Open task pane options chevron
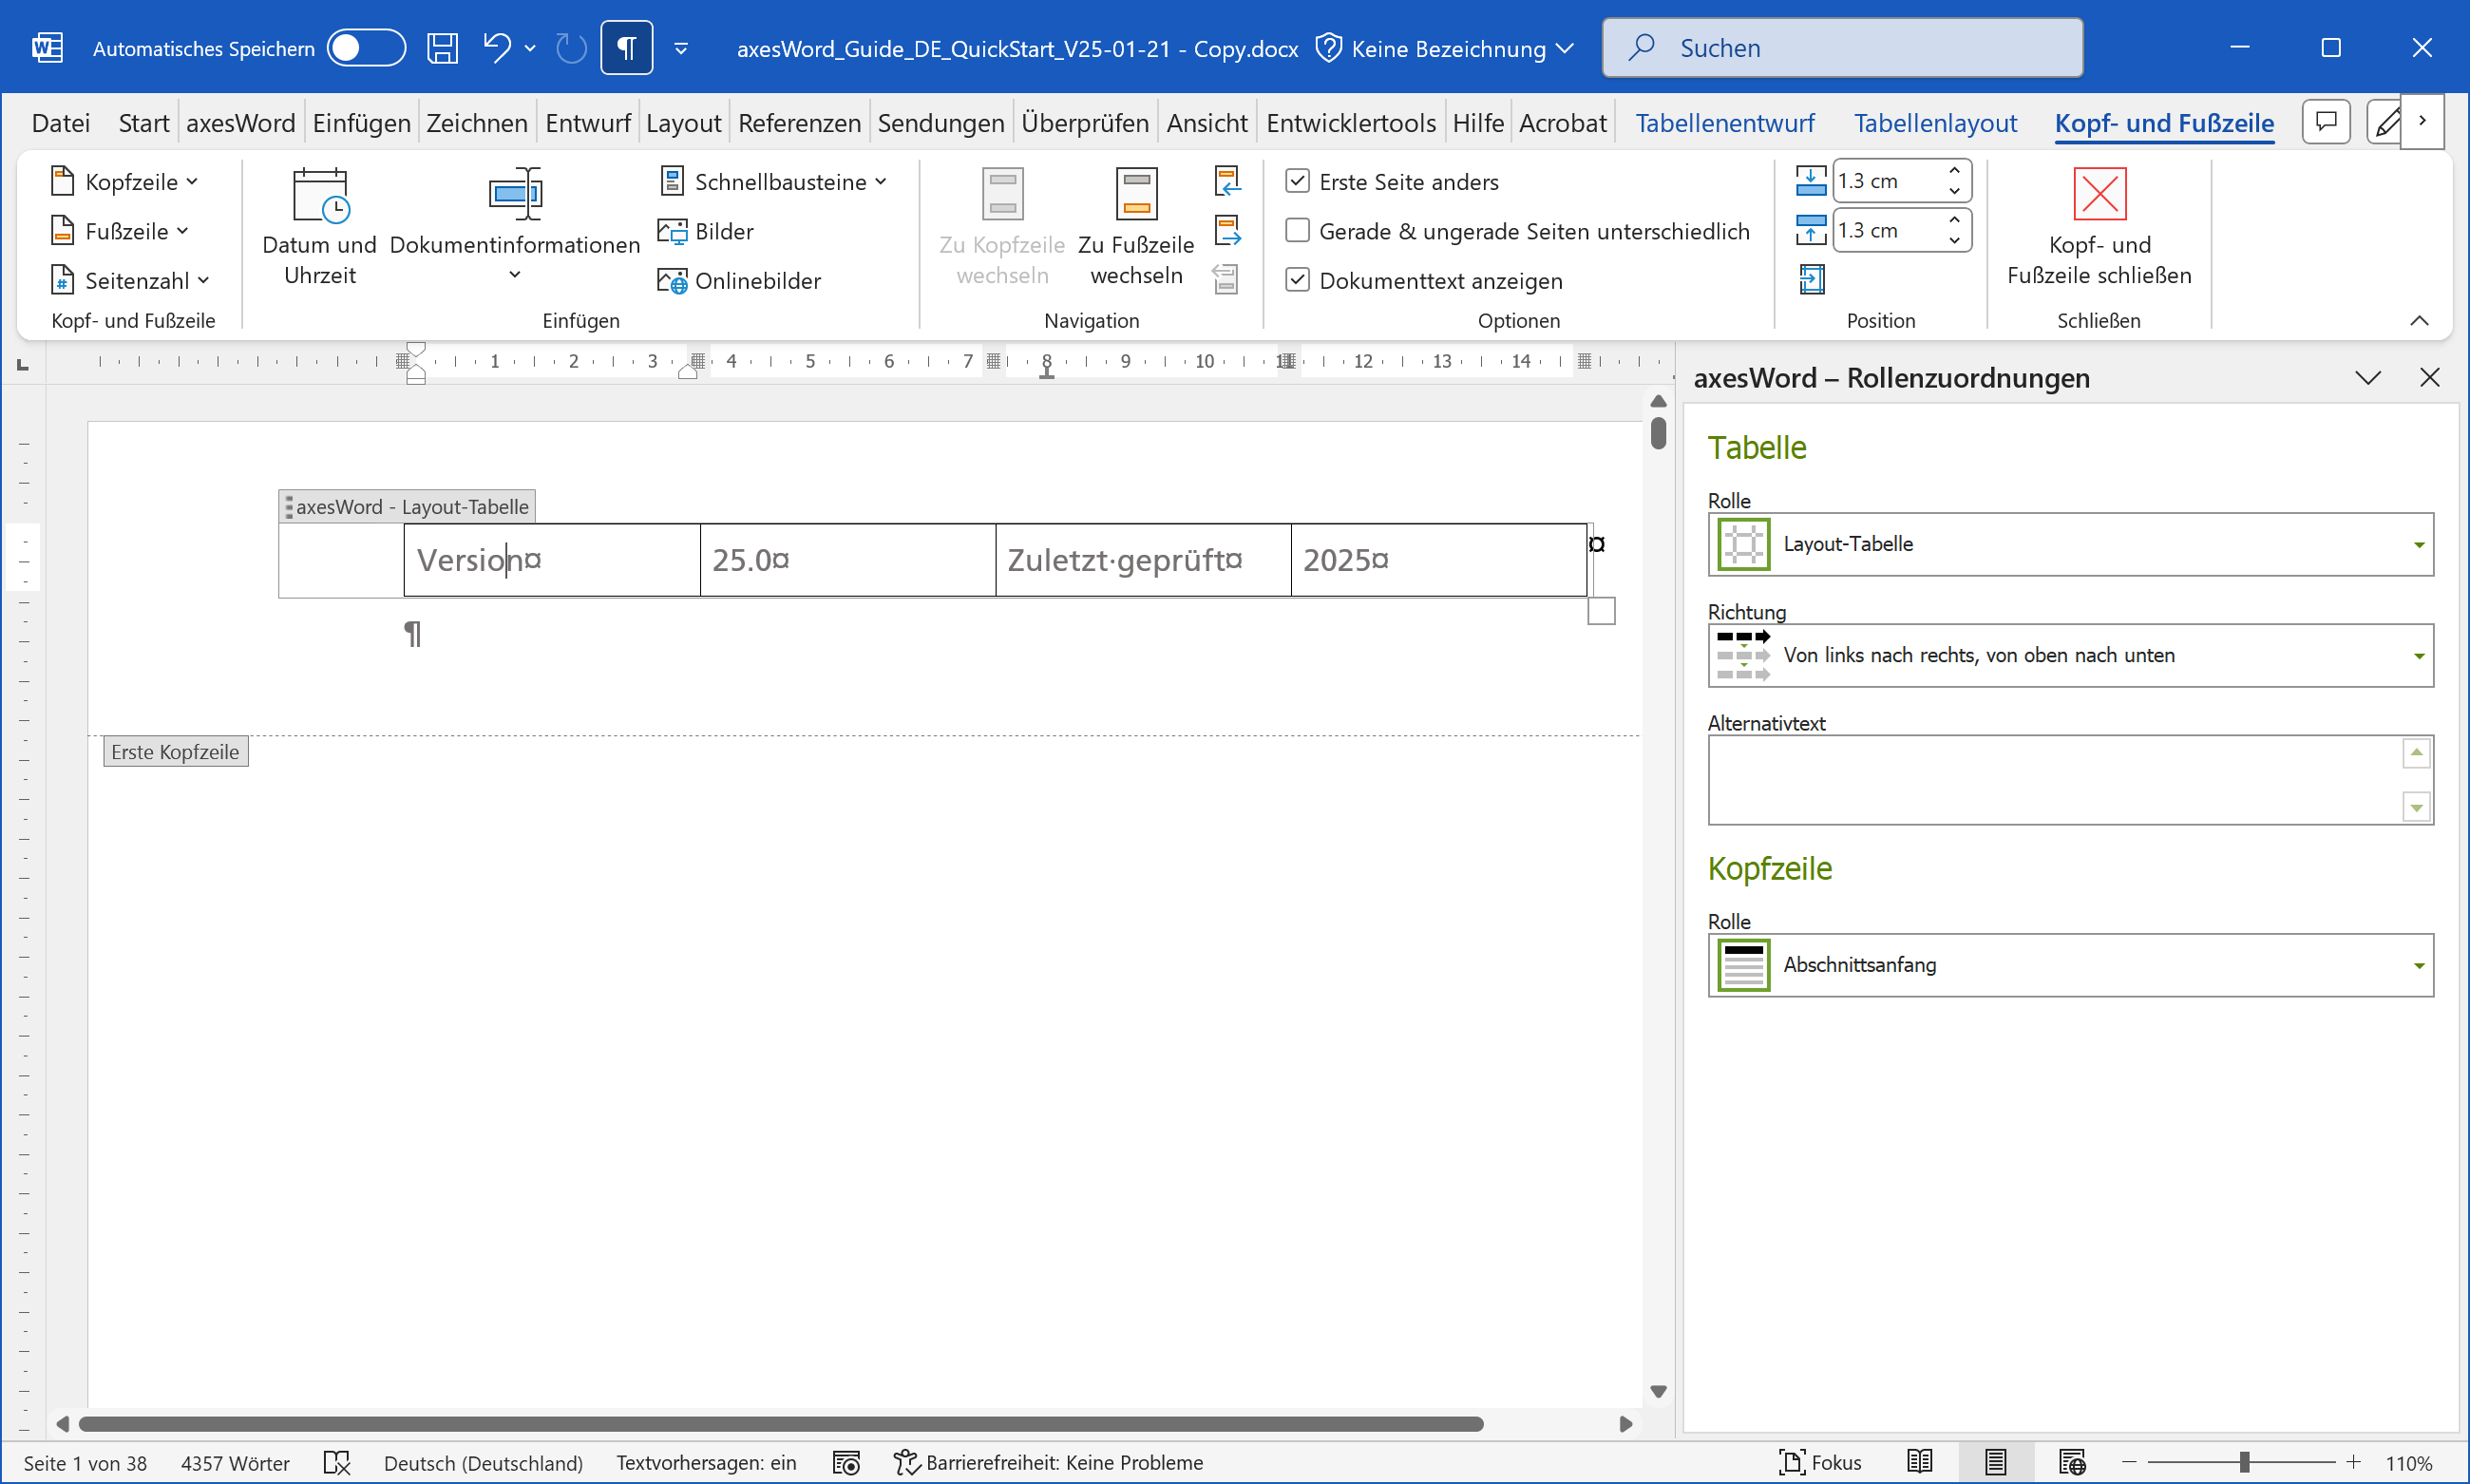Viewport: 2470px width, 1484px height. coord(2367,378)
